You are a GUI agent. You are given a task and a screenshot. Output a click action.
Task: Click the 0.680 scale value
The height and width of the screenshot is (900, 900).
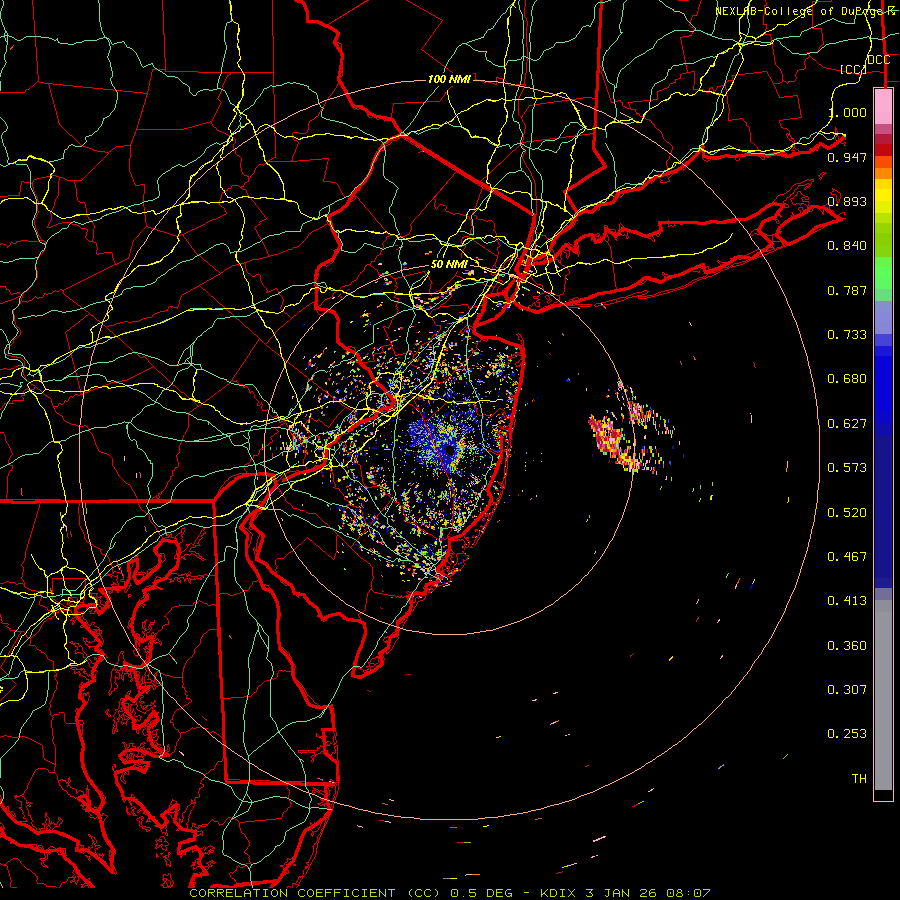click(x=847, y=379)
